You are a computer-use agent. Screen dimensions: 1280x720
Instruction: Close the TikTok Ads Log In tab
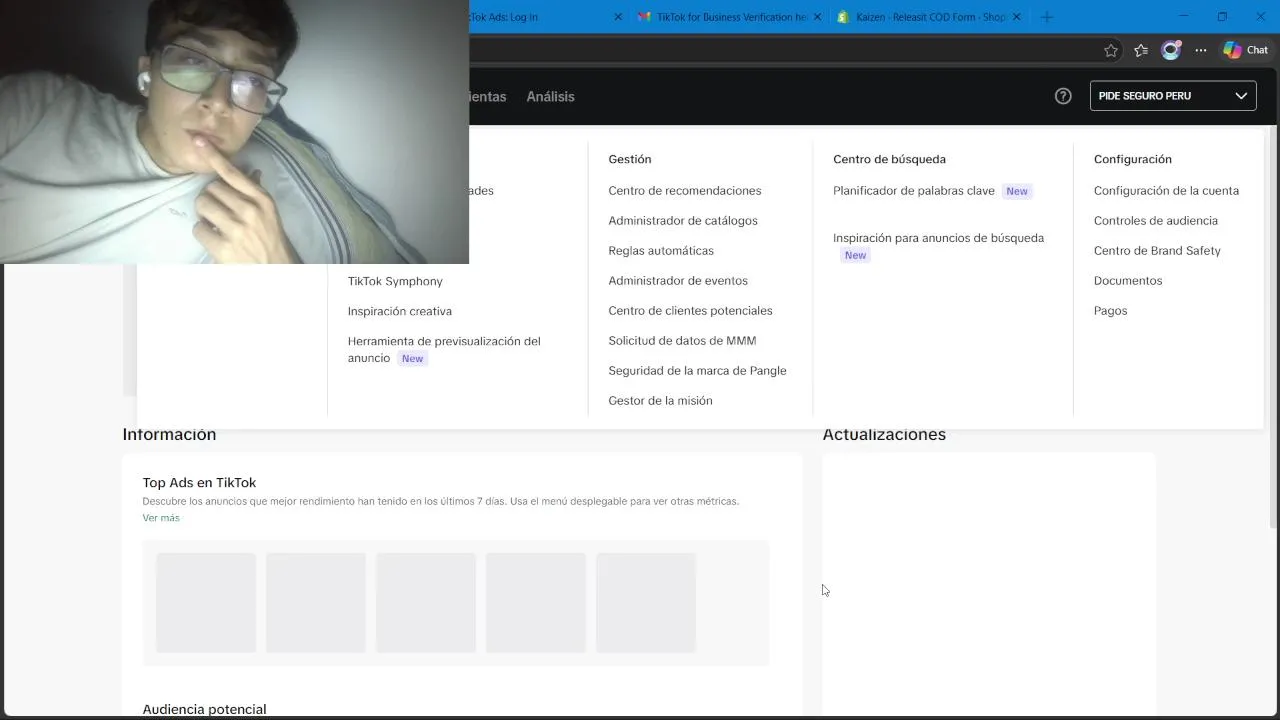click(x=618, y=17)
